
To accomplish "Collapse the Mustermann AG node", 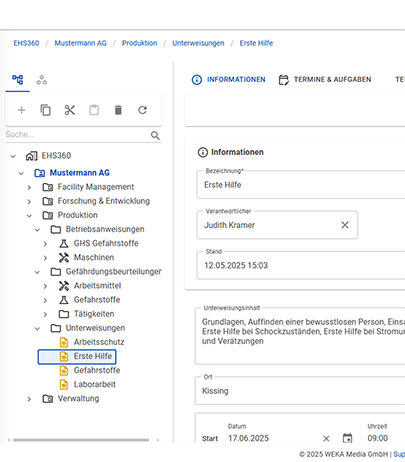I will click(21, 173).
